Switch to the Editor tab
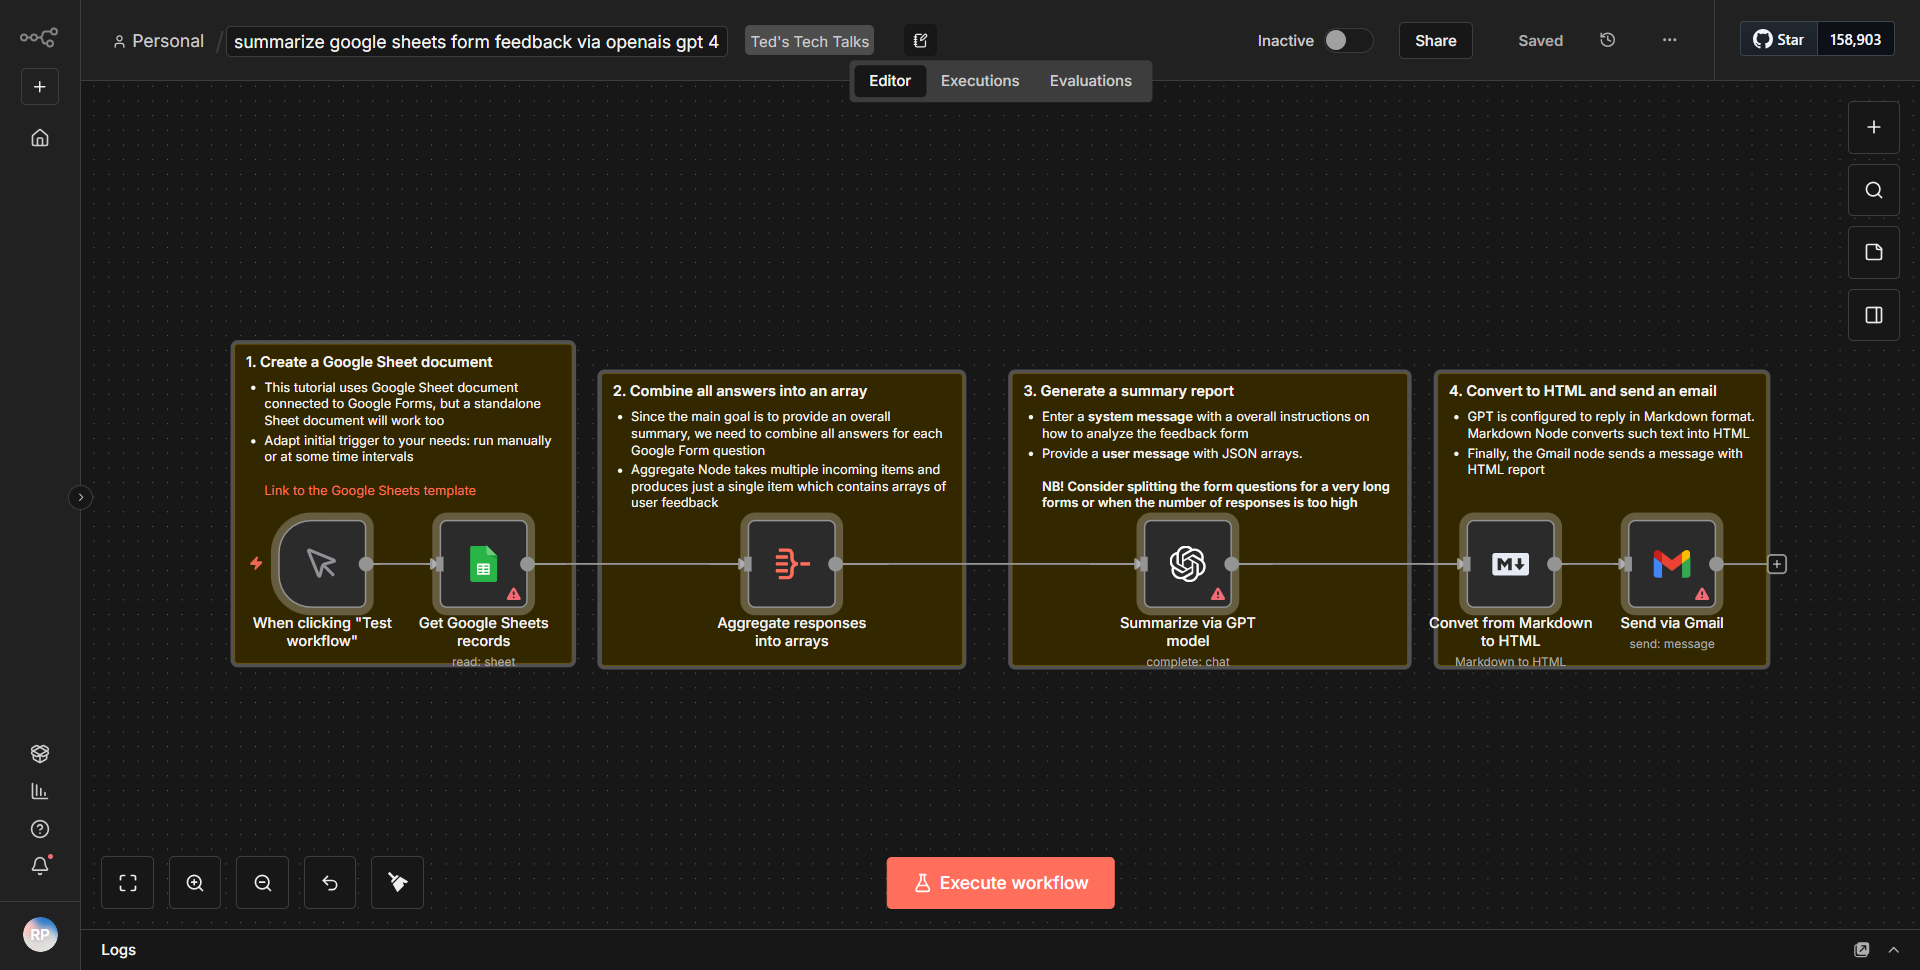The width and height of the screenshot is (1920, 970). 890,81
